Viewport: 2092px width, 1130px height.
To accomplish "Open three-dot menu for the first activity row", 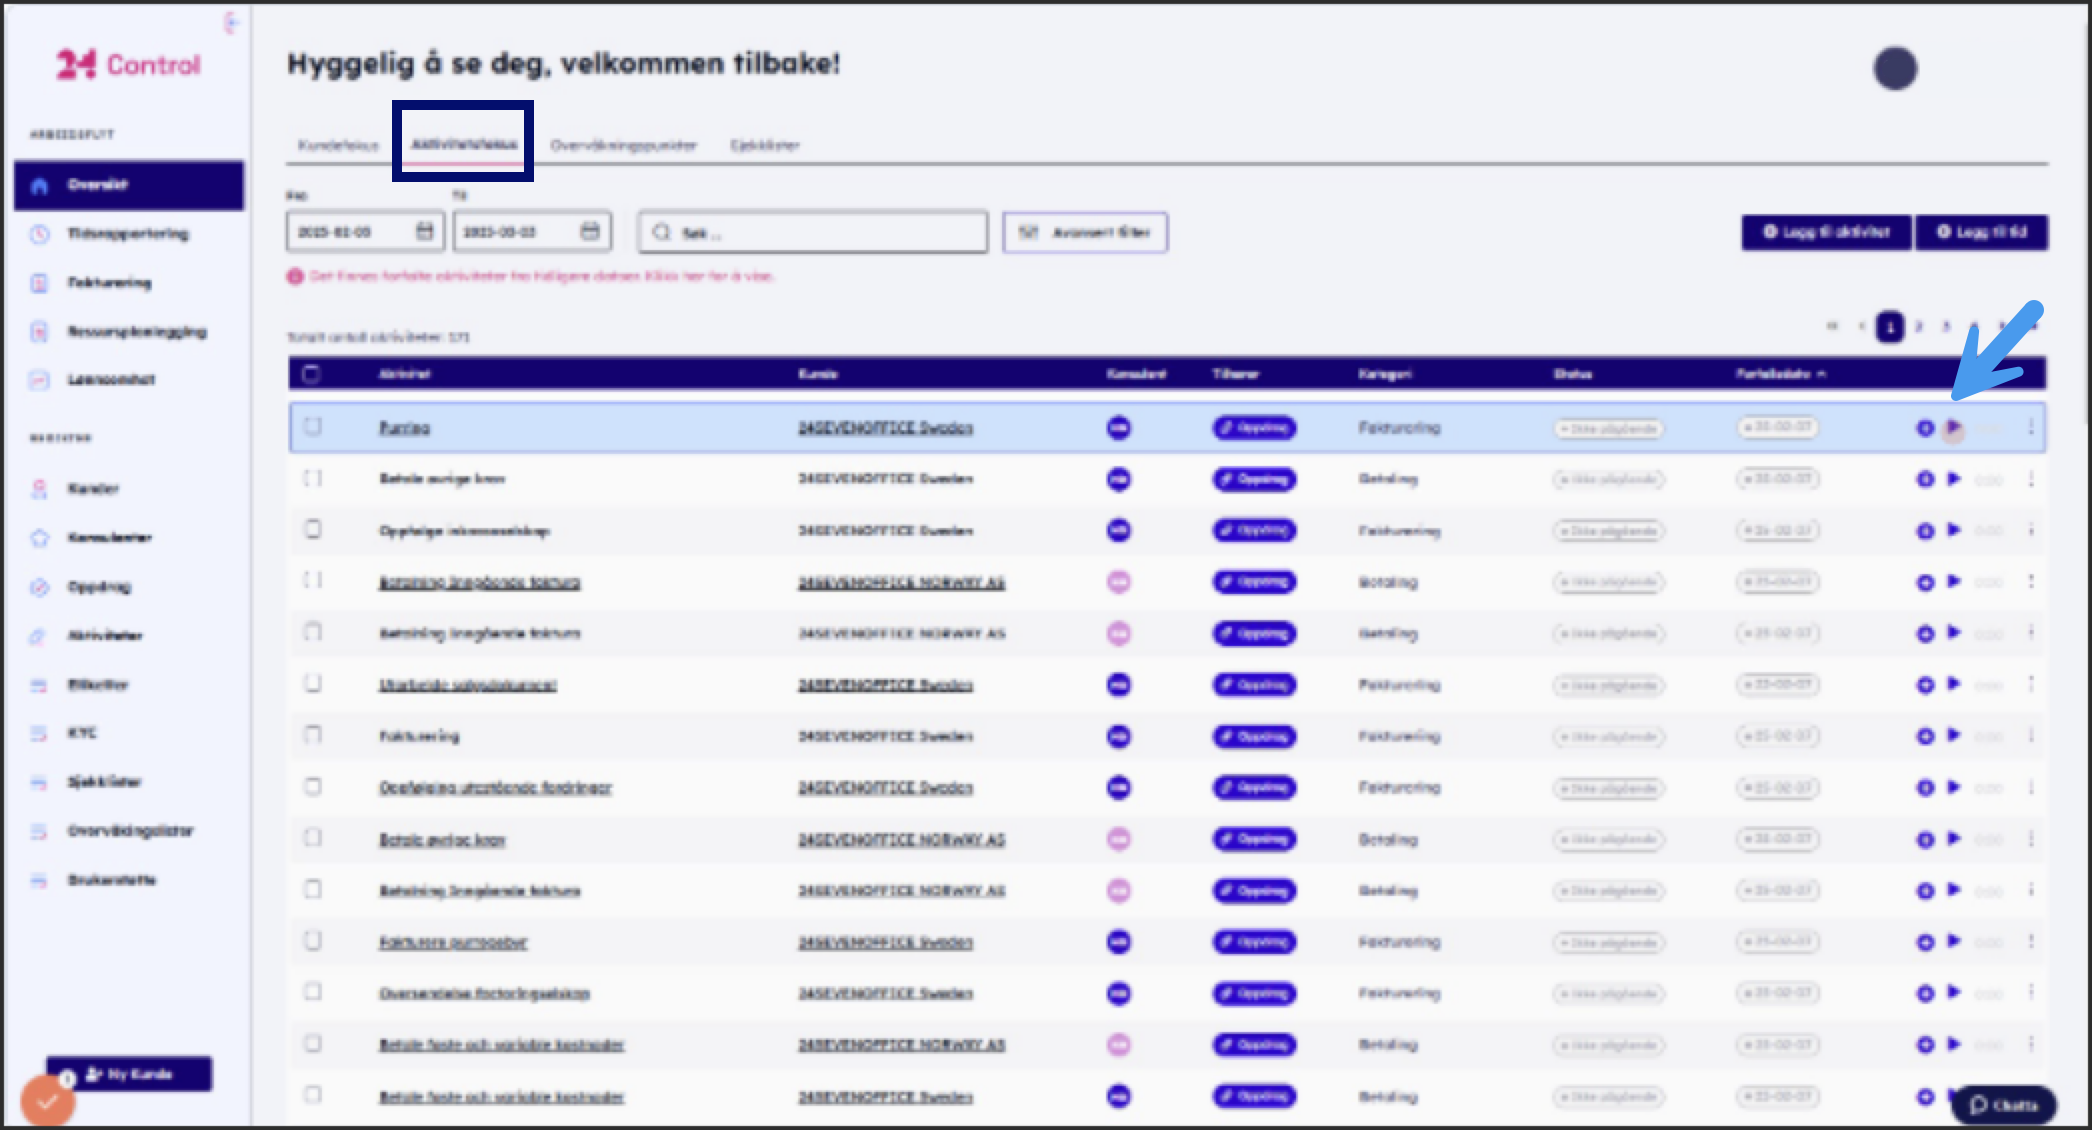I will 2031,428.
